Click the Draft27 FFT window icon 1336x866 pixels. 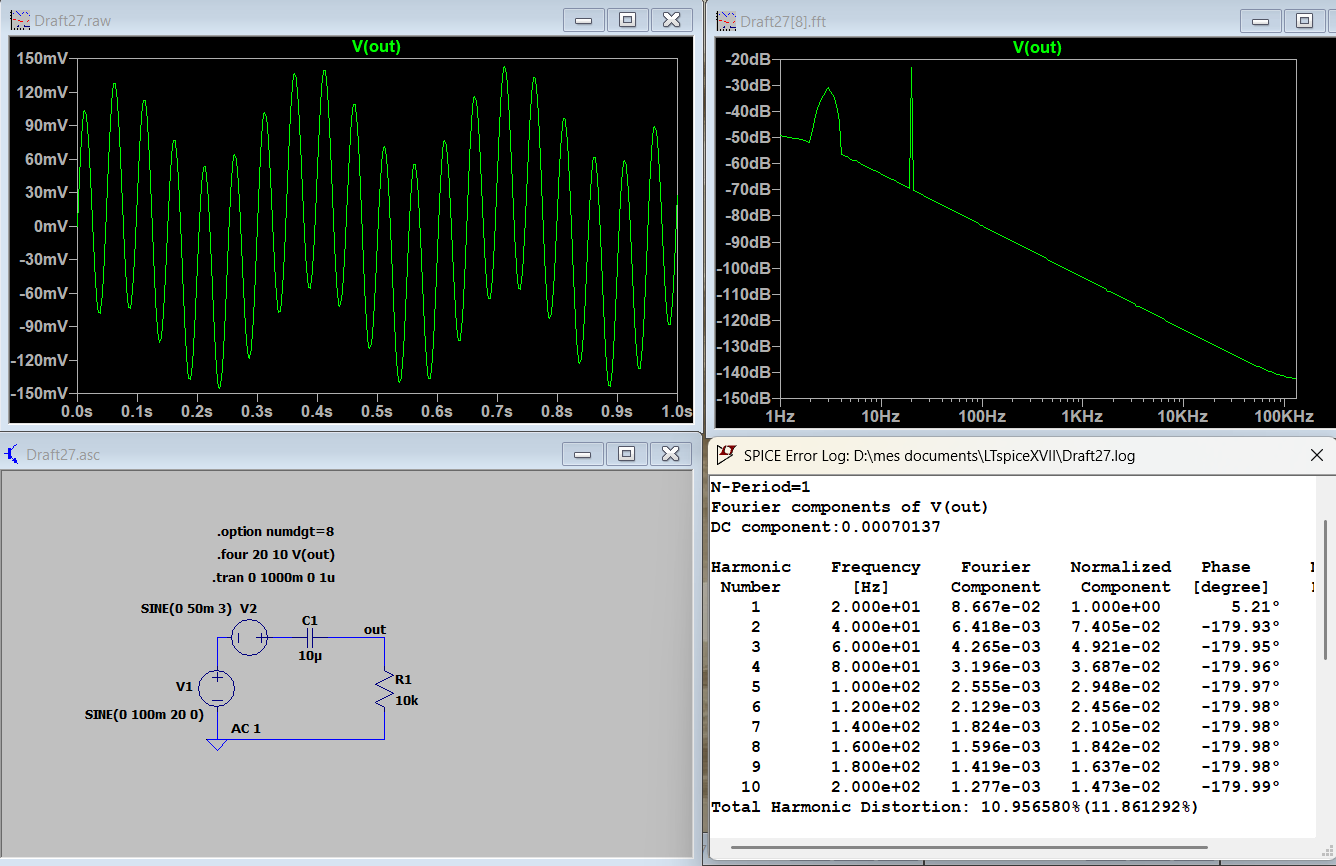[725, 21]
